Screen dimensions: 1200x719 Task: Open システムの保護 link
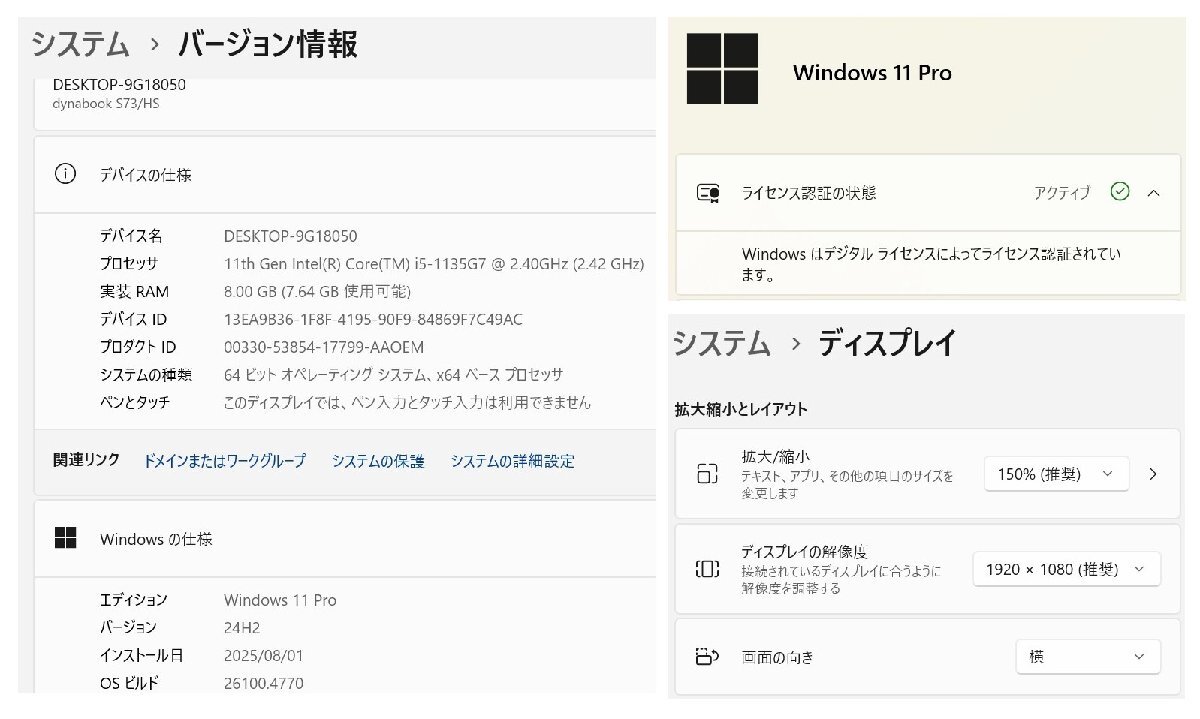click(378, 461)
